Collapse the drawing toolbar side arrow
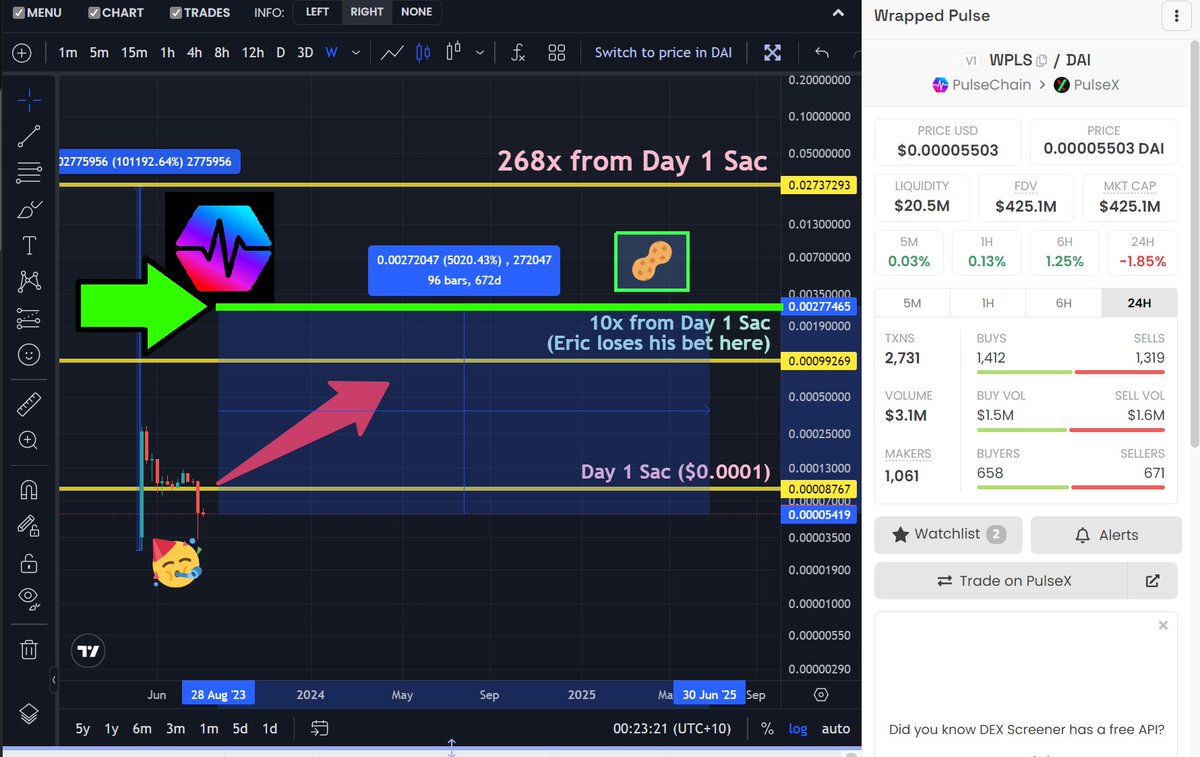This screenshot has width=1200, height=757. pyautogui.click(x=54, y=680)
